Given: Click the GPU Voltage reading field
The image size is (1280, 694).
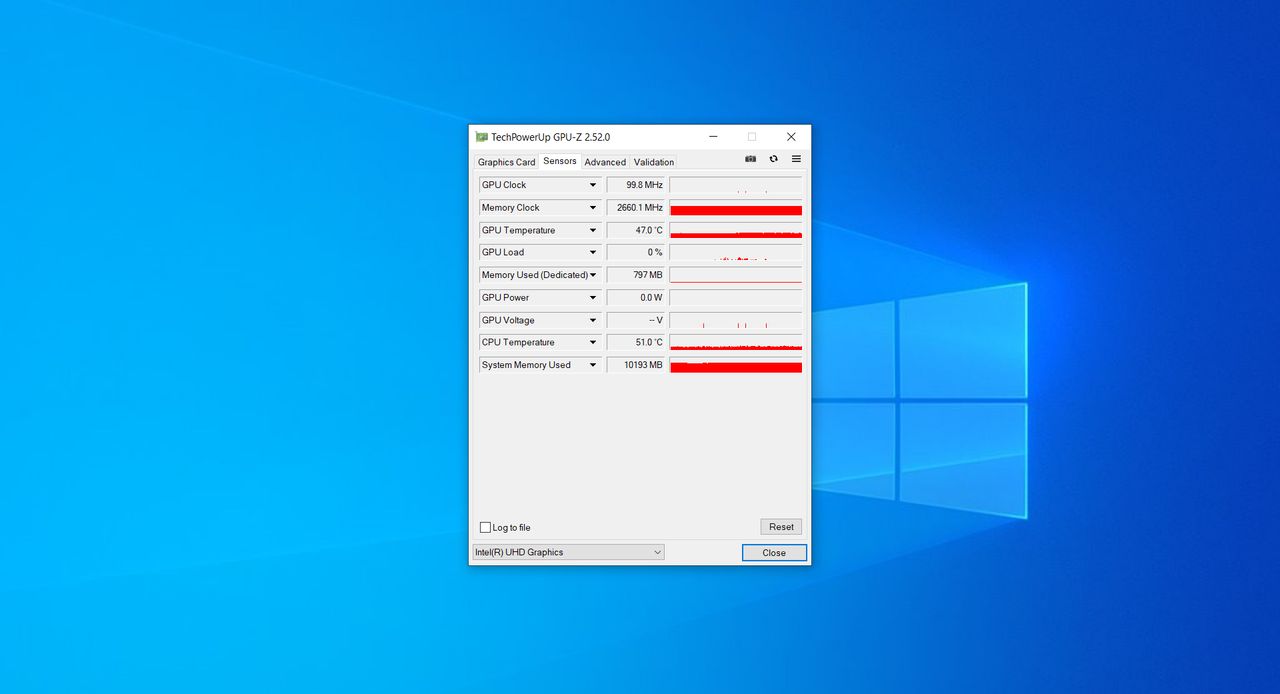Looking at the screenshot, I should [636, 320].
